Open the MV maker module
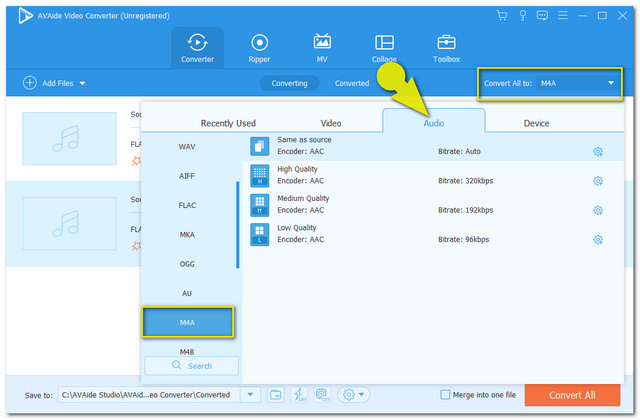The width and height of the screenshot is (640, 420). [322, 48]
